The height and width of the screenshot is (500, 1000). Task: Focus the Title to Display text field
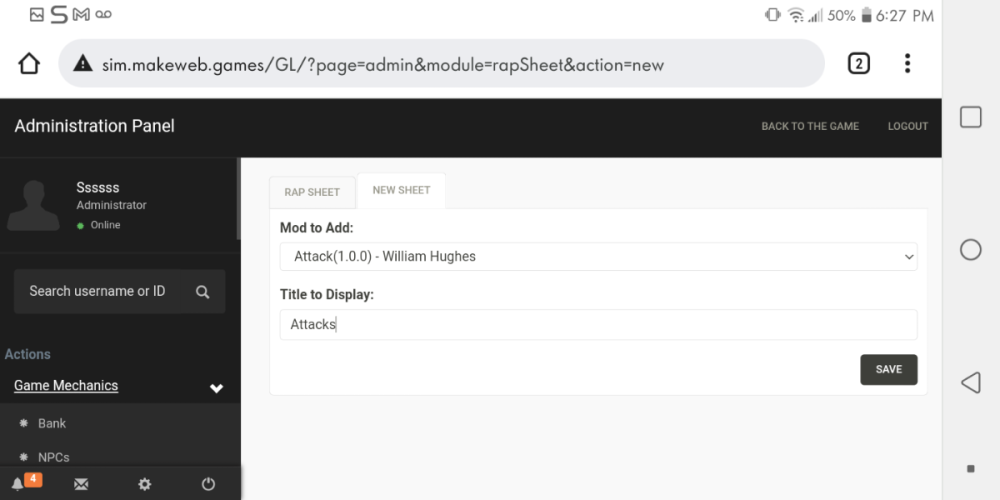point(598,325)
